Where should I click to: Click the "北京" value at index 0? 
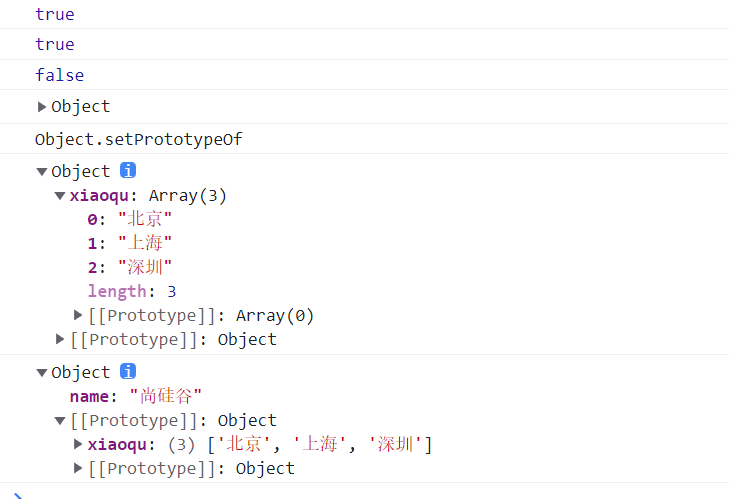pos(145,219)
